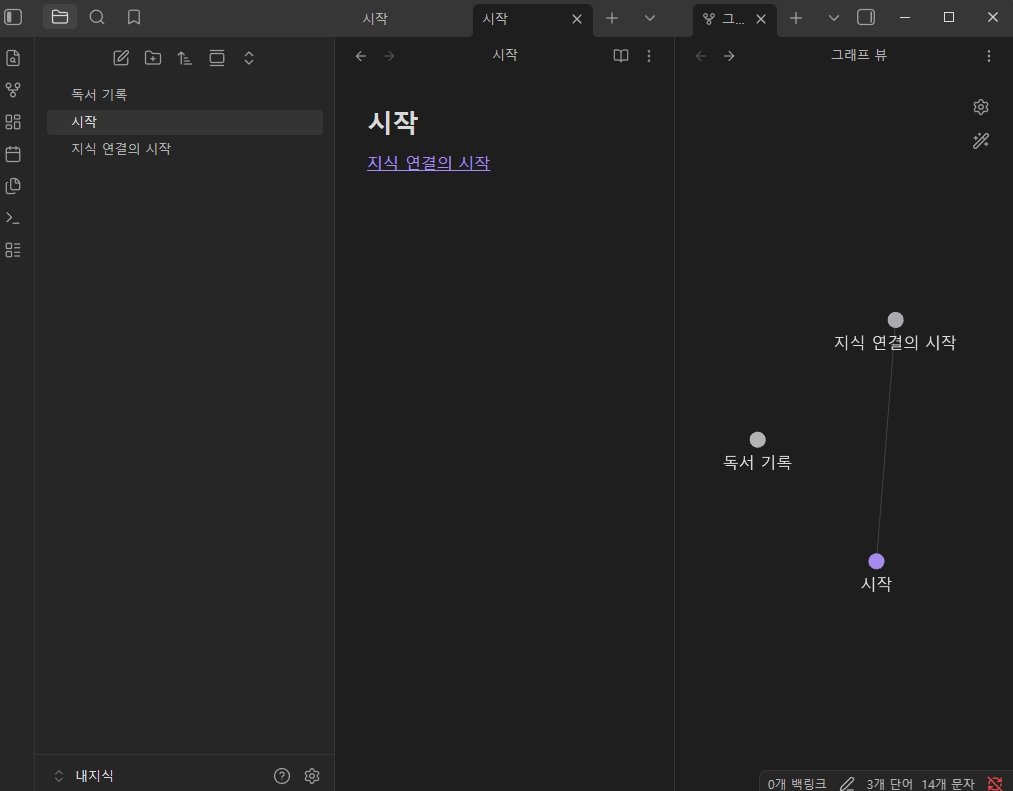Switch to the first 시작 tab
This screenshot has height=791, width=1013.
375,19
